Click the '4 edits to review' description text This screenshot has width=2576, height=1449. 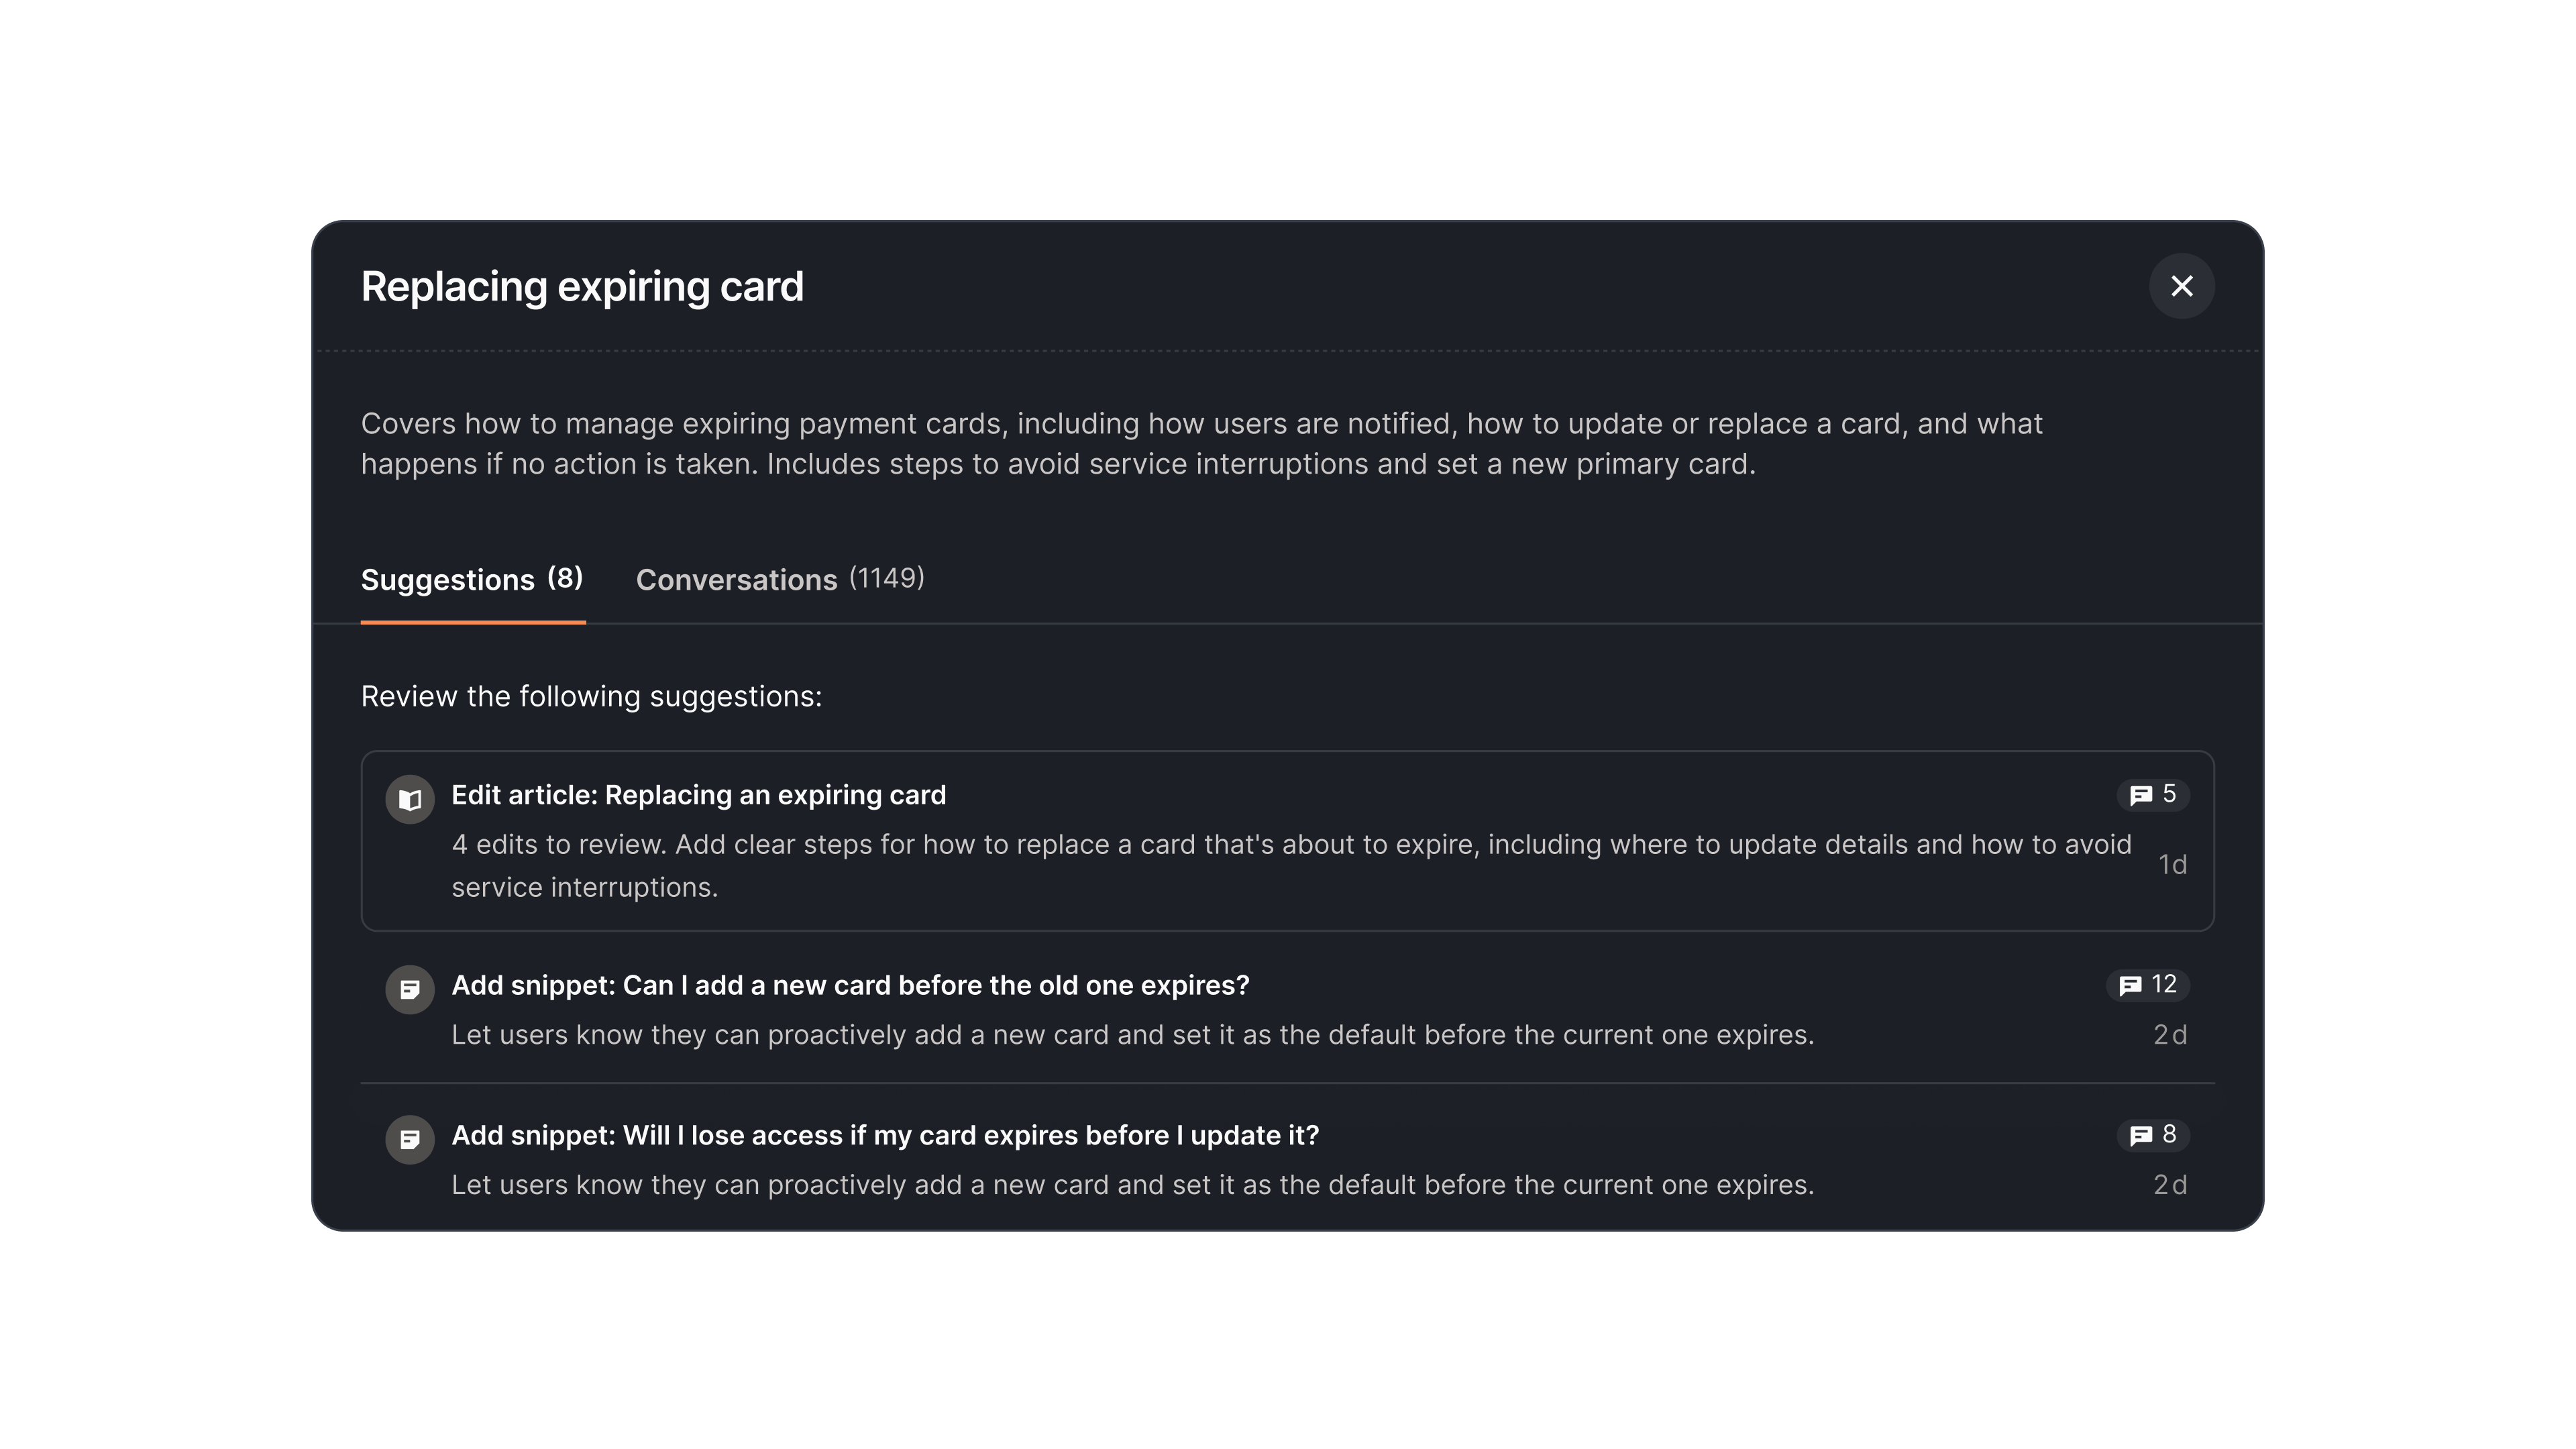tap(1290, 845)
